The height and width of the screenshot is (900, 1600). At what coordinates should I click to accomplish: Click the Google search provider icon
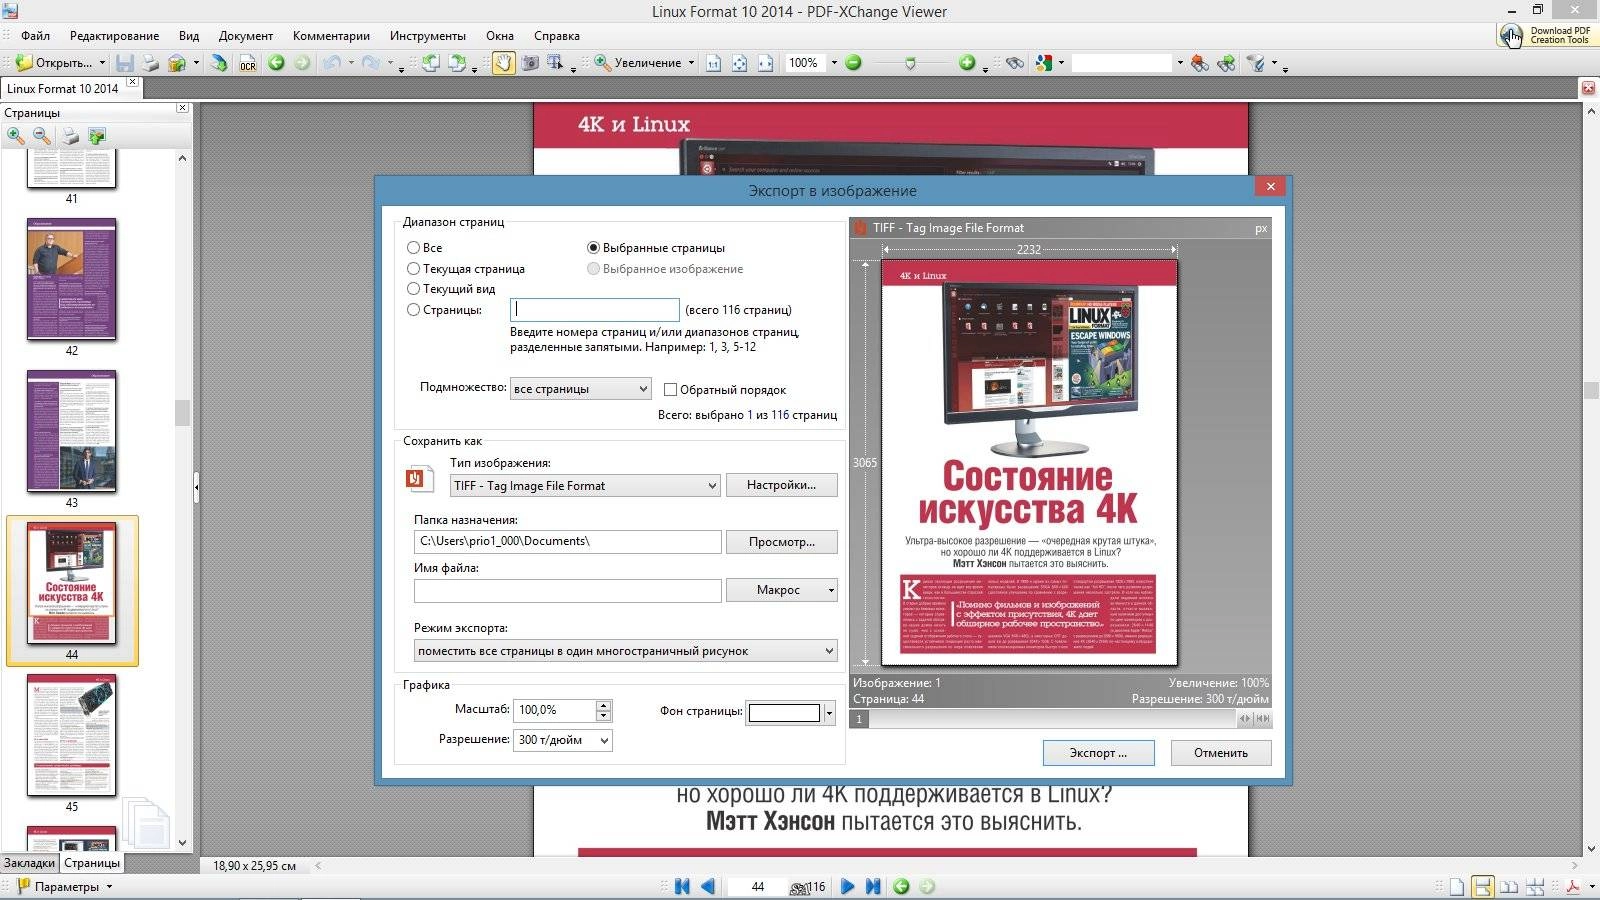(1044, 63)
